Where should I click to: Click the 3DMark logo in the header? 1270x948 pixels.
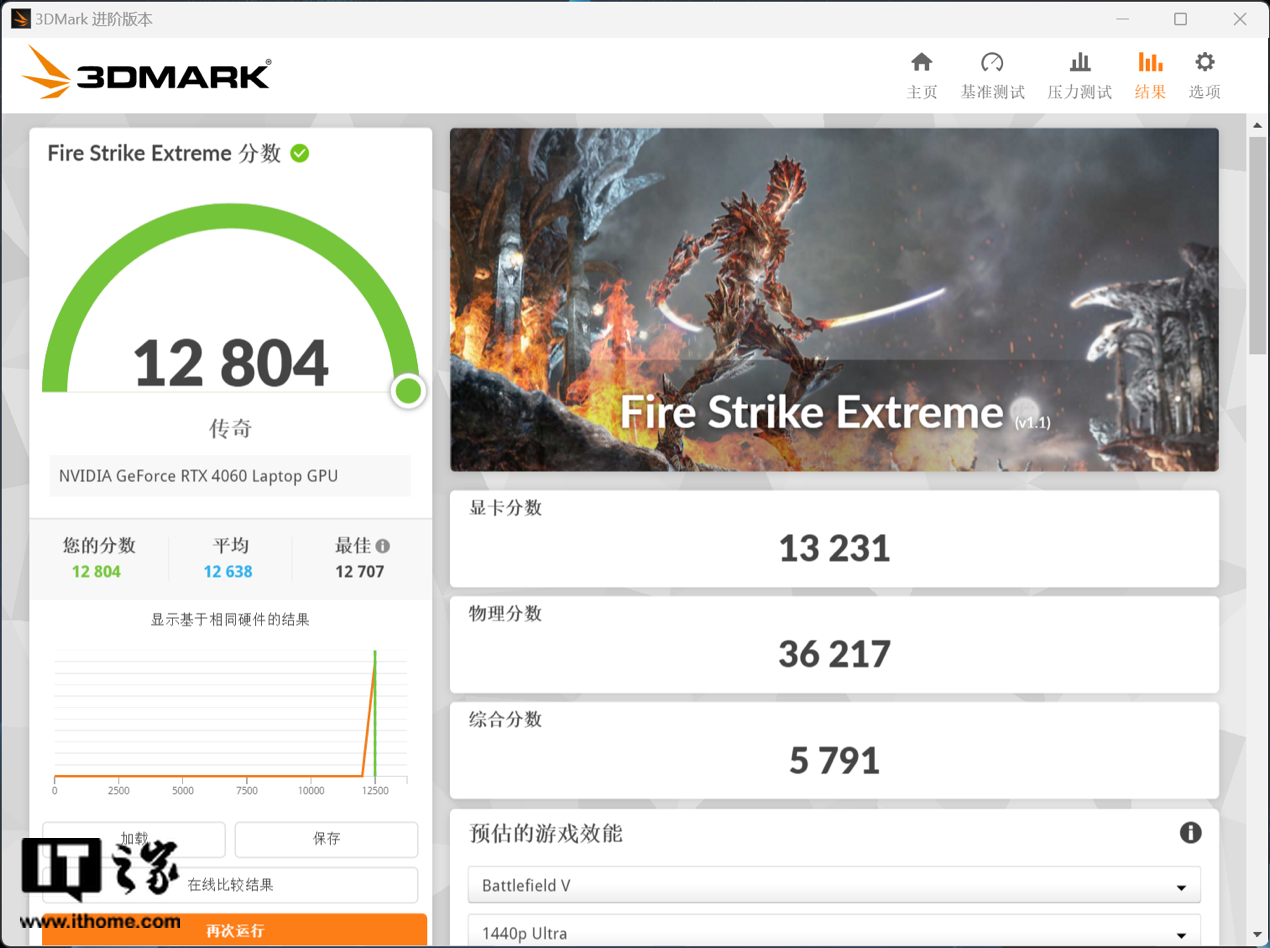146,74
